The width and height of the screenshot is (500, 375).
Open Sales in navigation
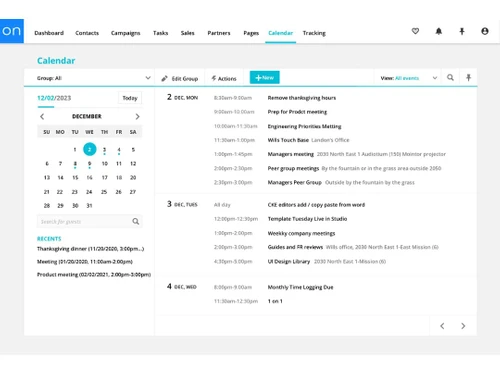[x=187, y=33]
